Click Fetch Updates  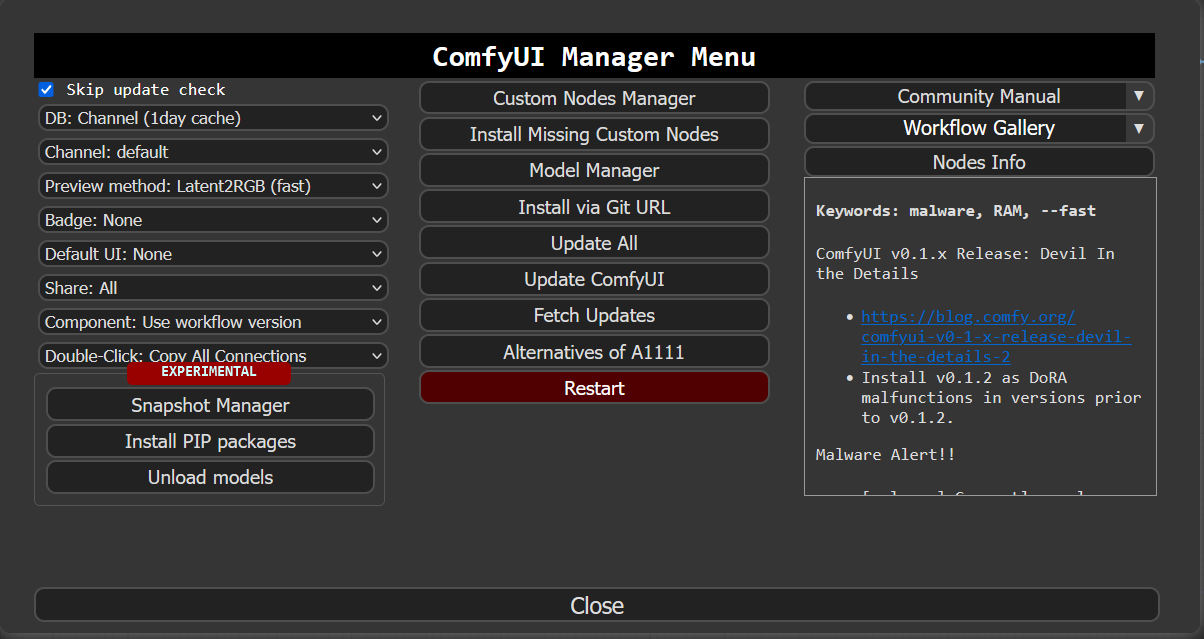(594, 315)
